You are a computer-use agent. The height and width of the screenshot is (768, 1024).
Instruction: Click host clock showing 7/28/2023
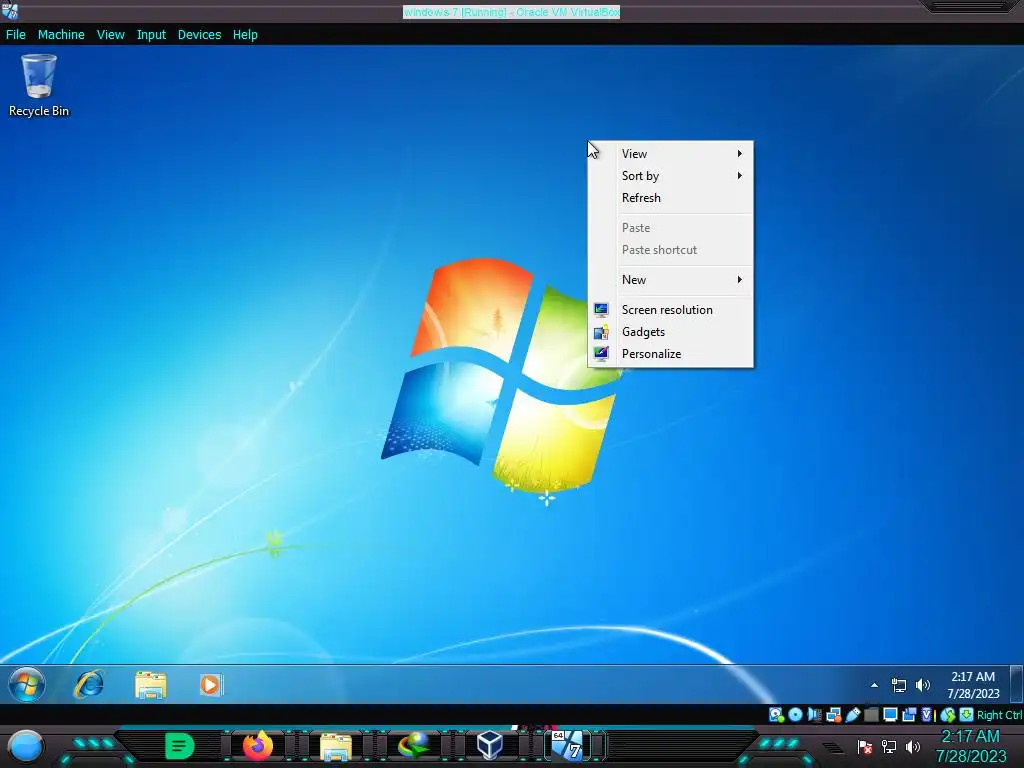point(970,746)
